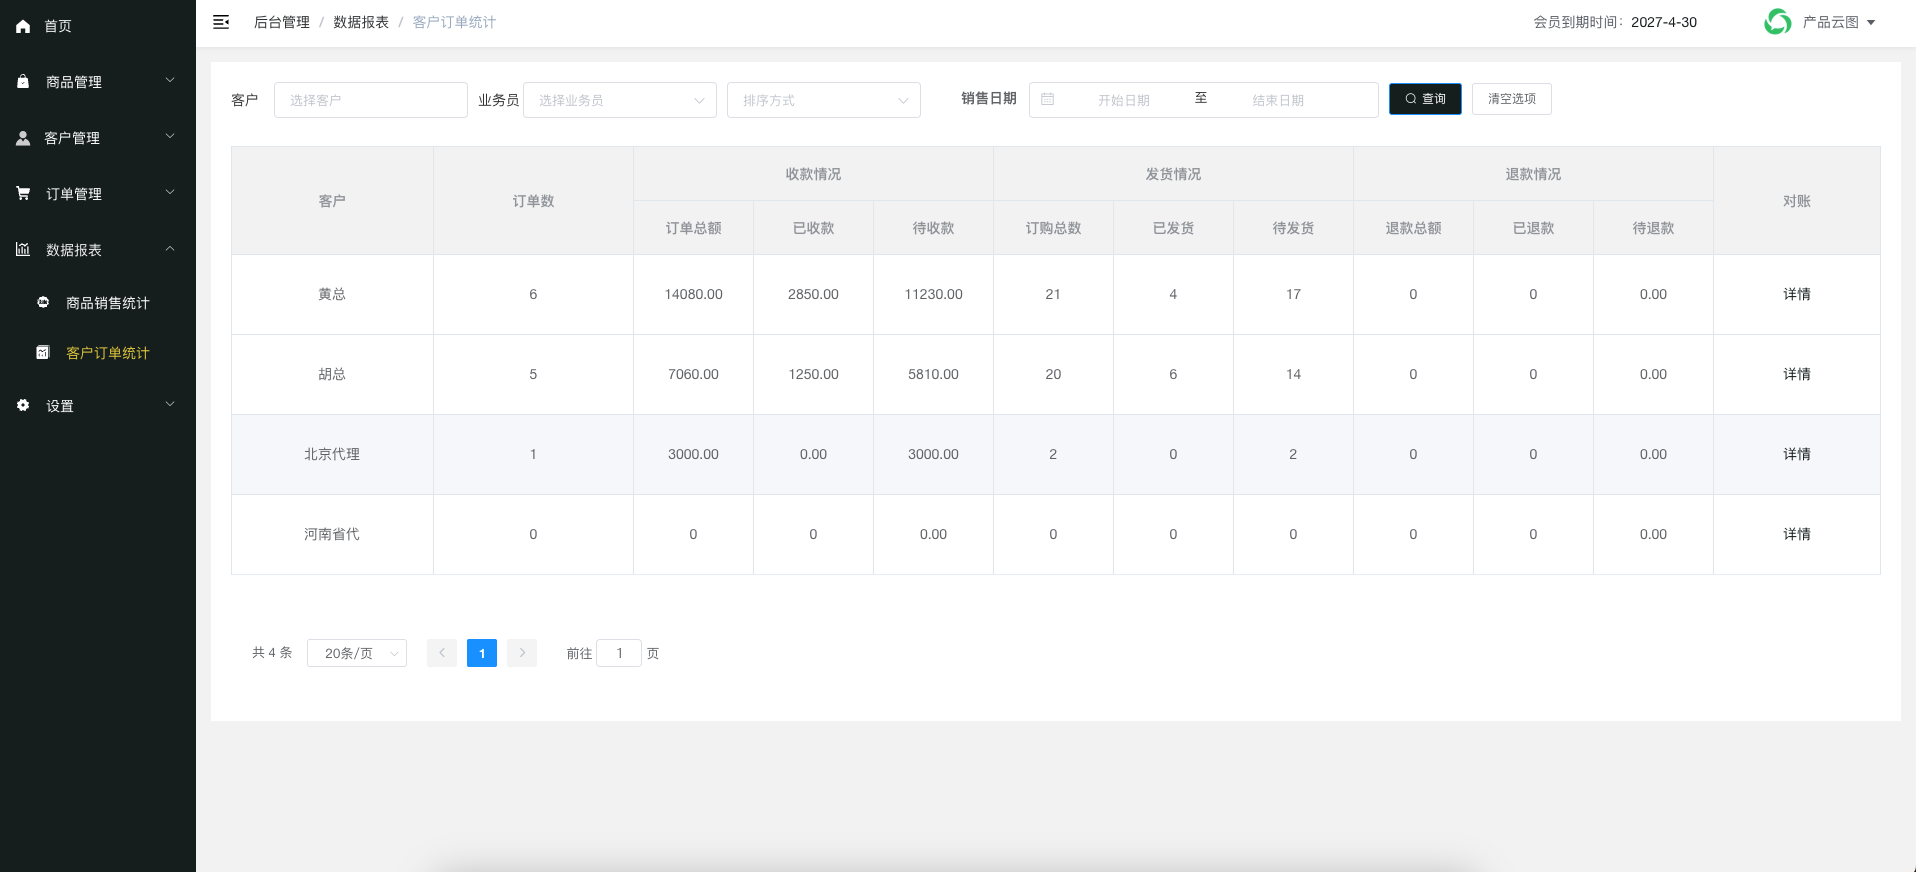Viewport: 1916px width, 872px height.
Task: Click the 查询 search button
Action: (x=1425, y=99)
